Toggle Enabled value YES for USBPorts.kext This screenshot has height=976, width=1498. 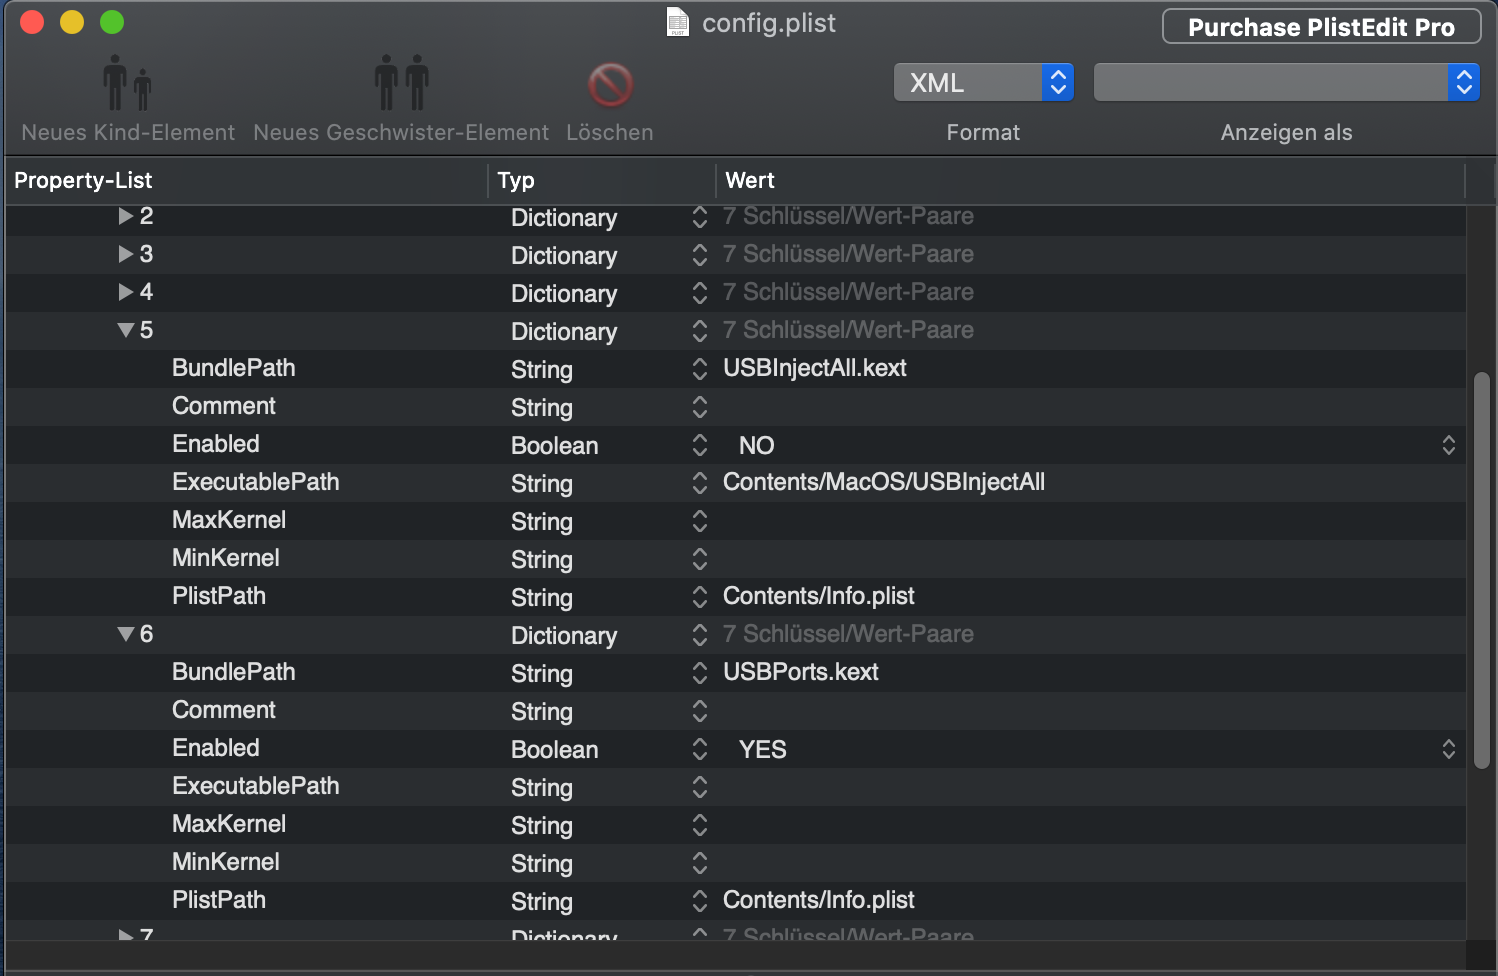[x=1448, y=749]
